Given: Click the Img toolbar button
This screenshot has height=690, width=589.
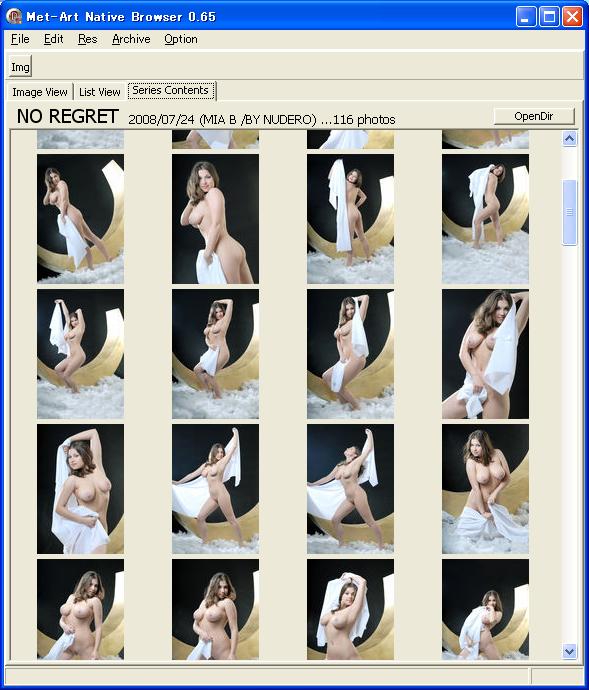Looking at the screenshot, I should click(x=20, y=67).
